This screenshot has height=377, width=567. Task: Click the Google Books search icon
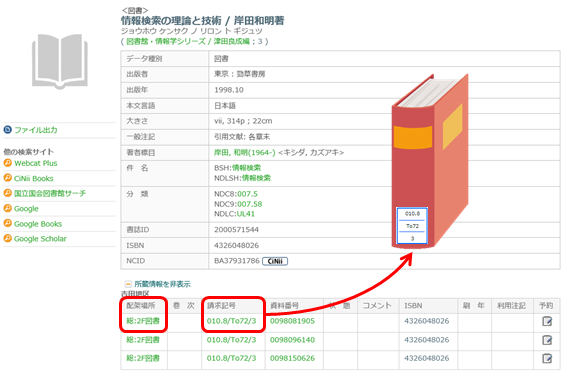[x=8, y=223]
